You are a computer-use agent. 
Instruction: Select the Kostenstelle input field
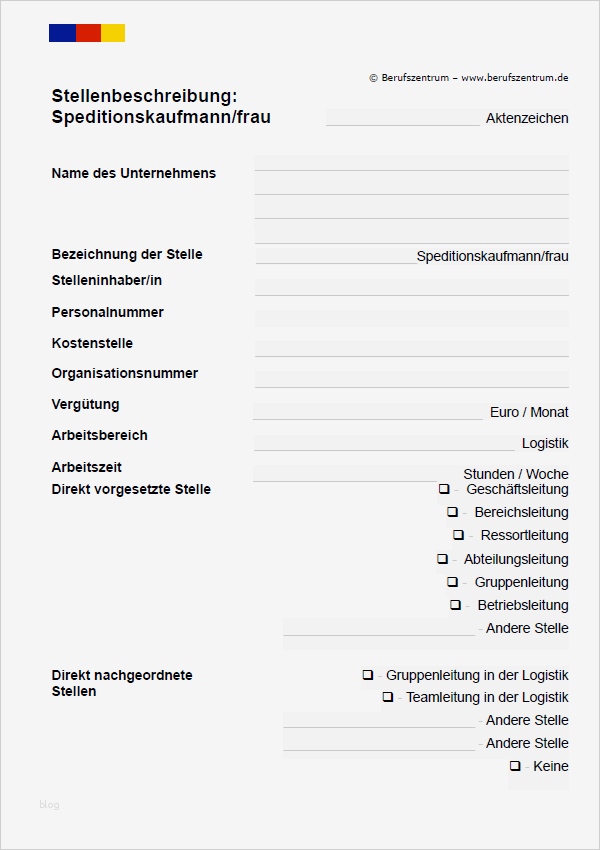411,349
